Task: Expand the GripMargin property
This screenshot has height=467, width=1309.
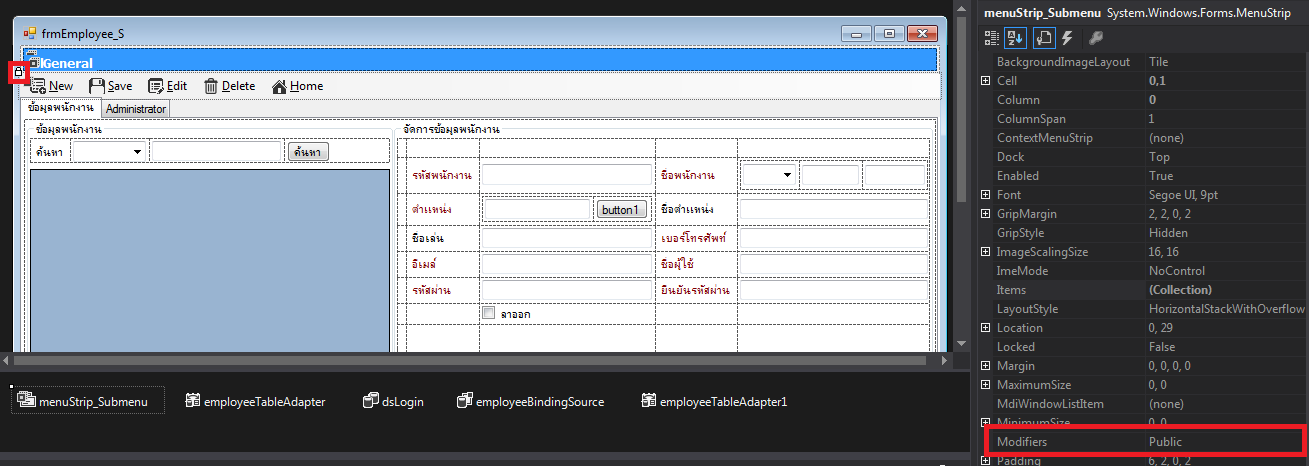Action: click(x=986, y=214)
